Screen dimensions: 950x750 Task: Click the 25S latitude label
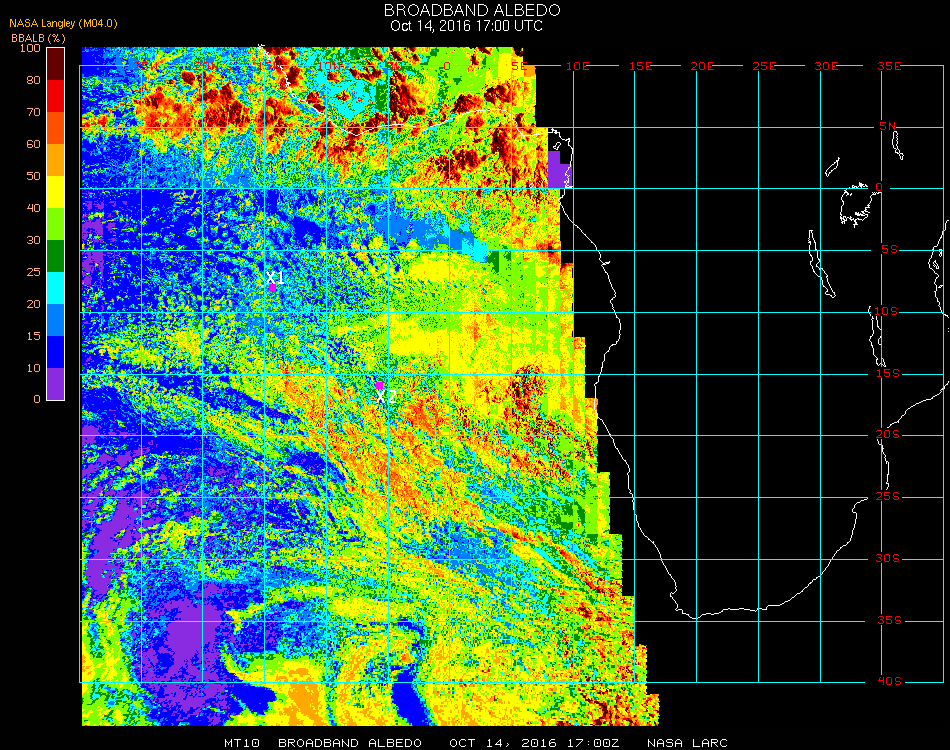coord(888,497)
